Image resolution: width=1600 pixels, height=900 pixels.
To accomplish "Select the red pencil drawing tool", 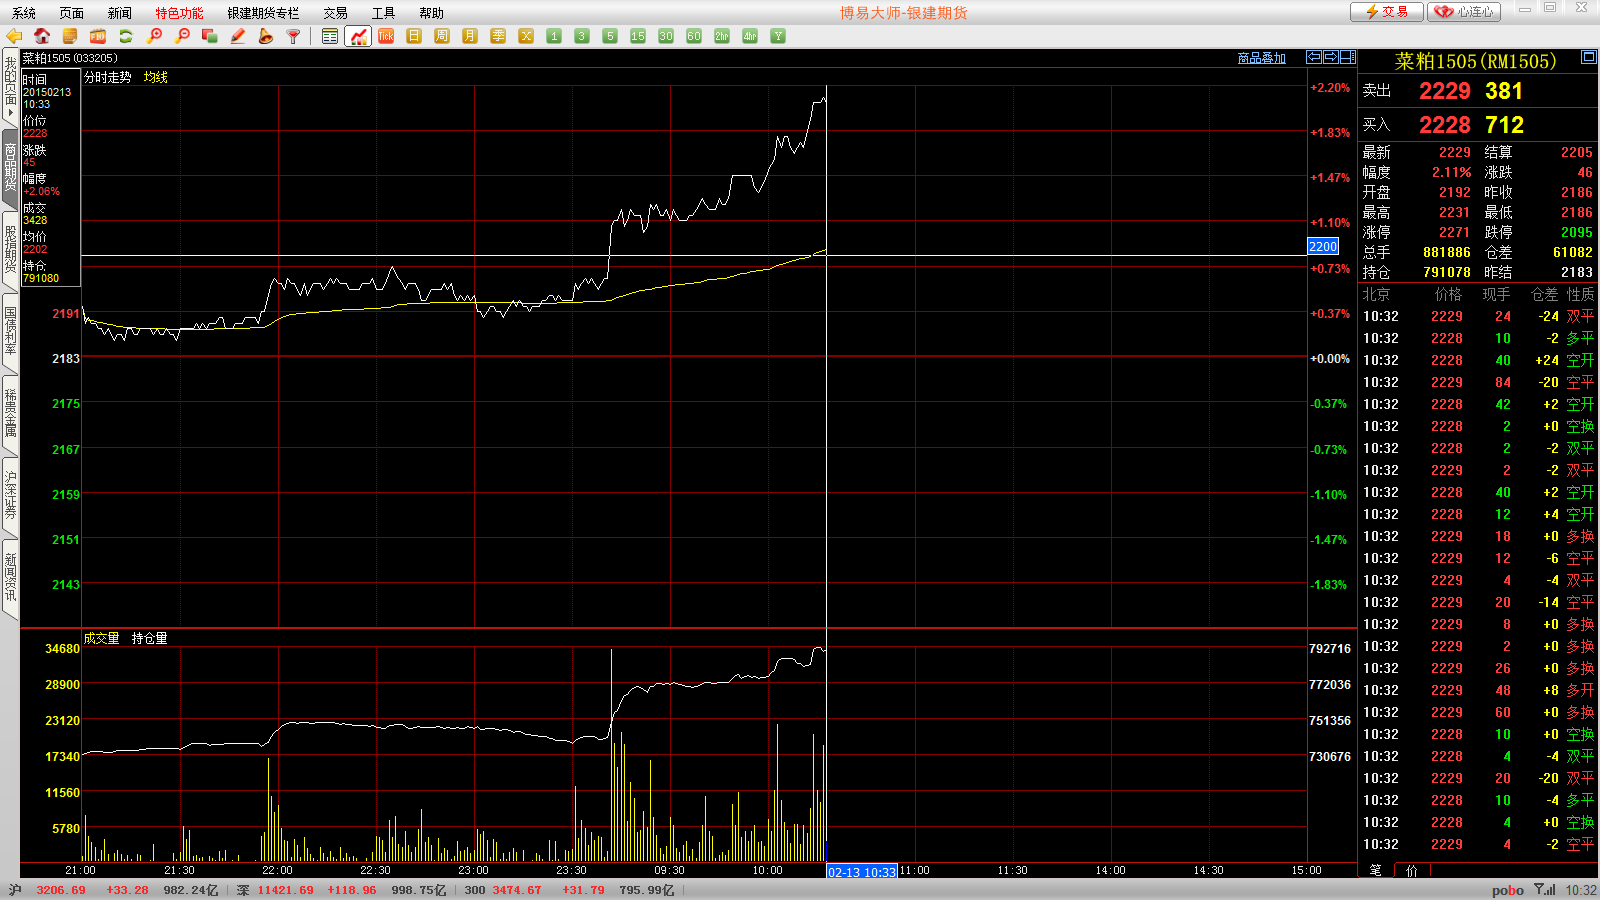I will tap(238, 36).
